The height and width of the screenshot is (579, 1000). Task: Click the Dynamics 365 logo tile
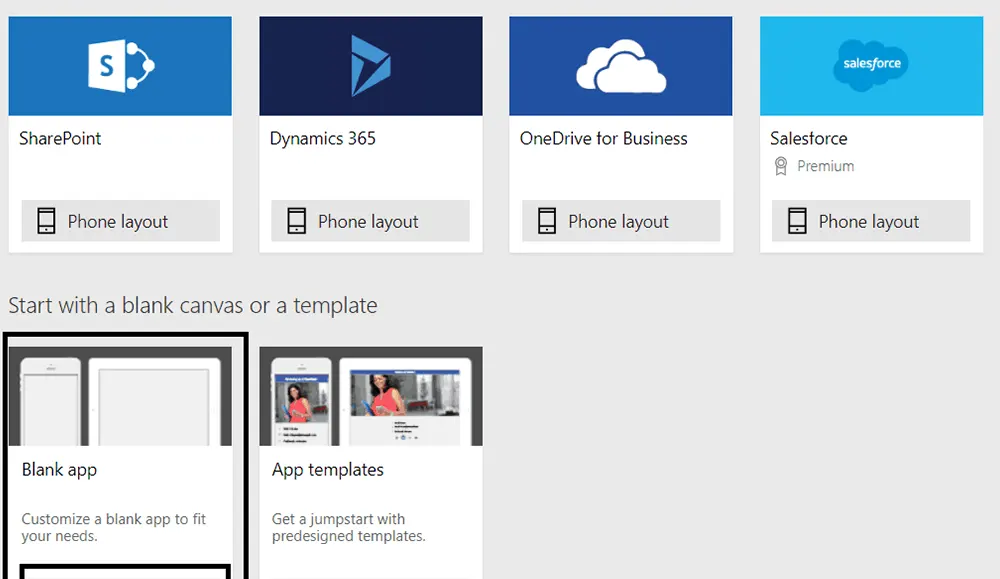371,66
